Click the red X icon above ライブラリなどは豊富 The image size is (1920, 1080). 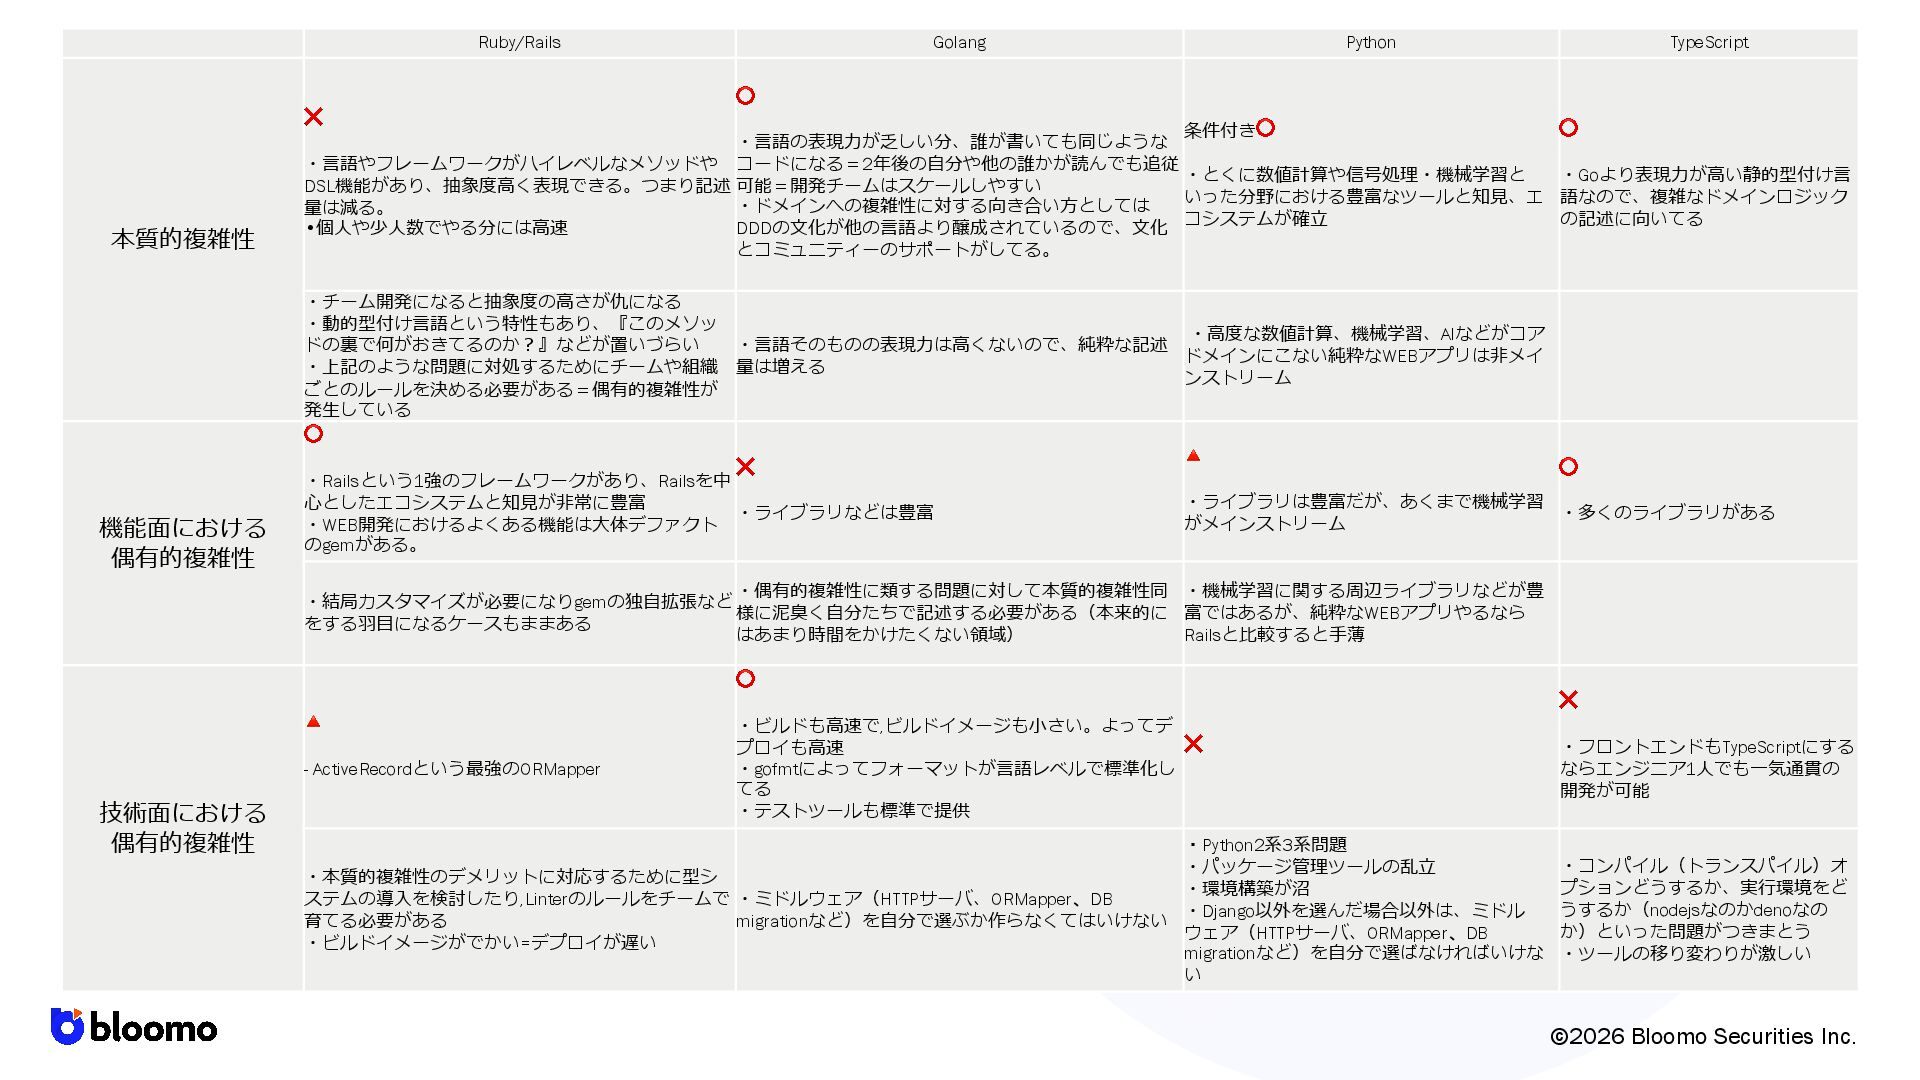coord(745,467)
